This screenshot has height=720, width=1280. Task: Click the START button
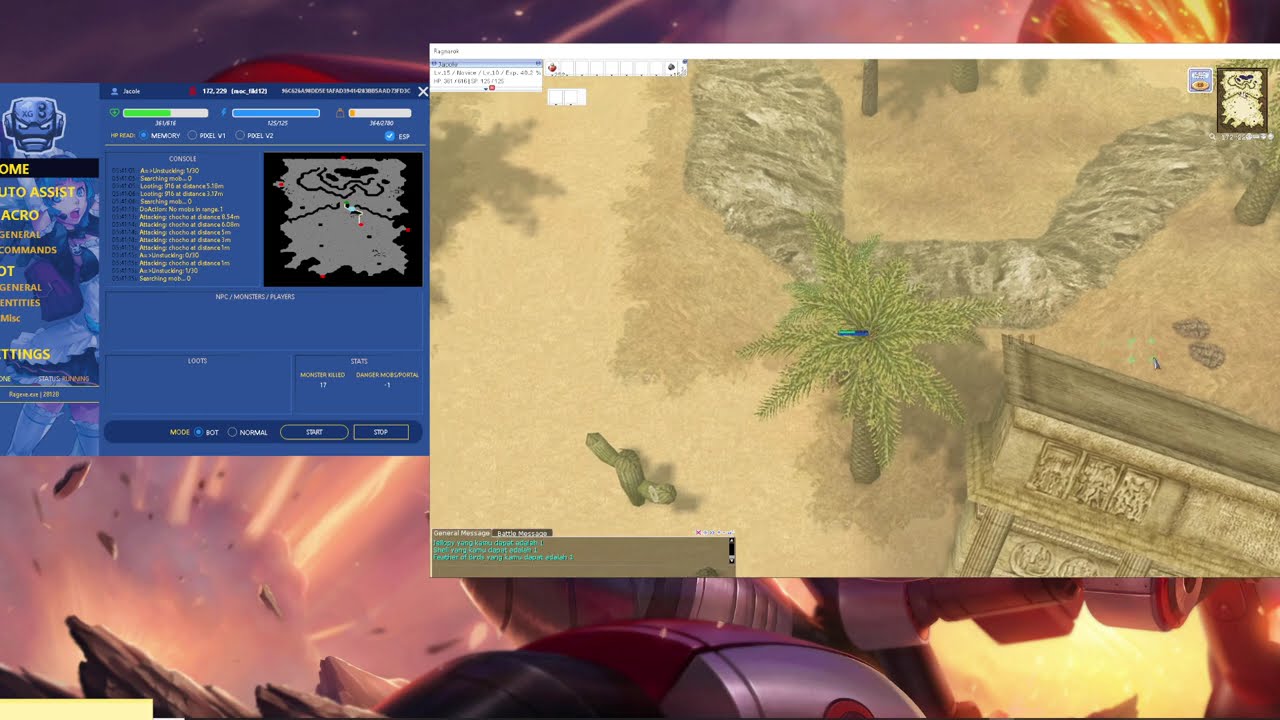point(314,432)
